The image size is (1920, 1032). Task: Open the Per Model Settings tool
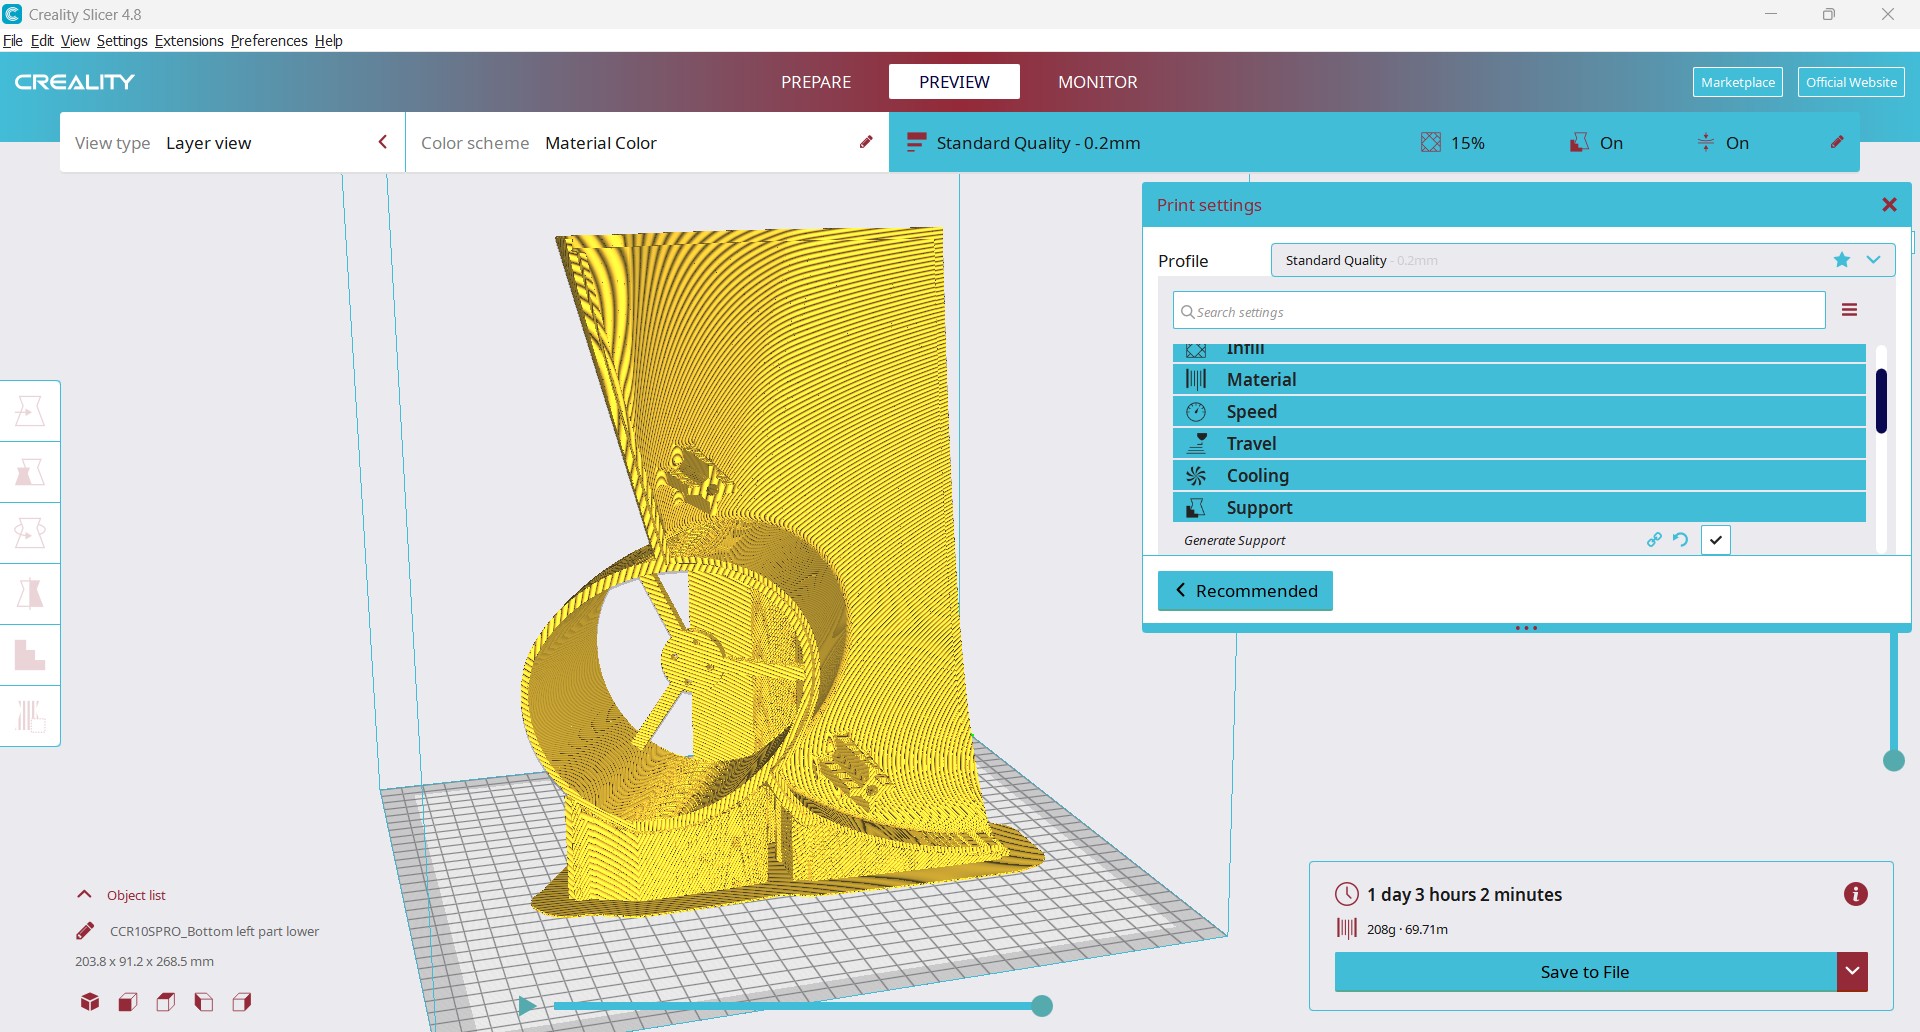point(30,655)
